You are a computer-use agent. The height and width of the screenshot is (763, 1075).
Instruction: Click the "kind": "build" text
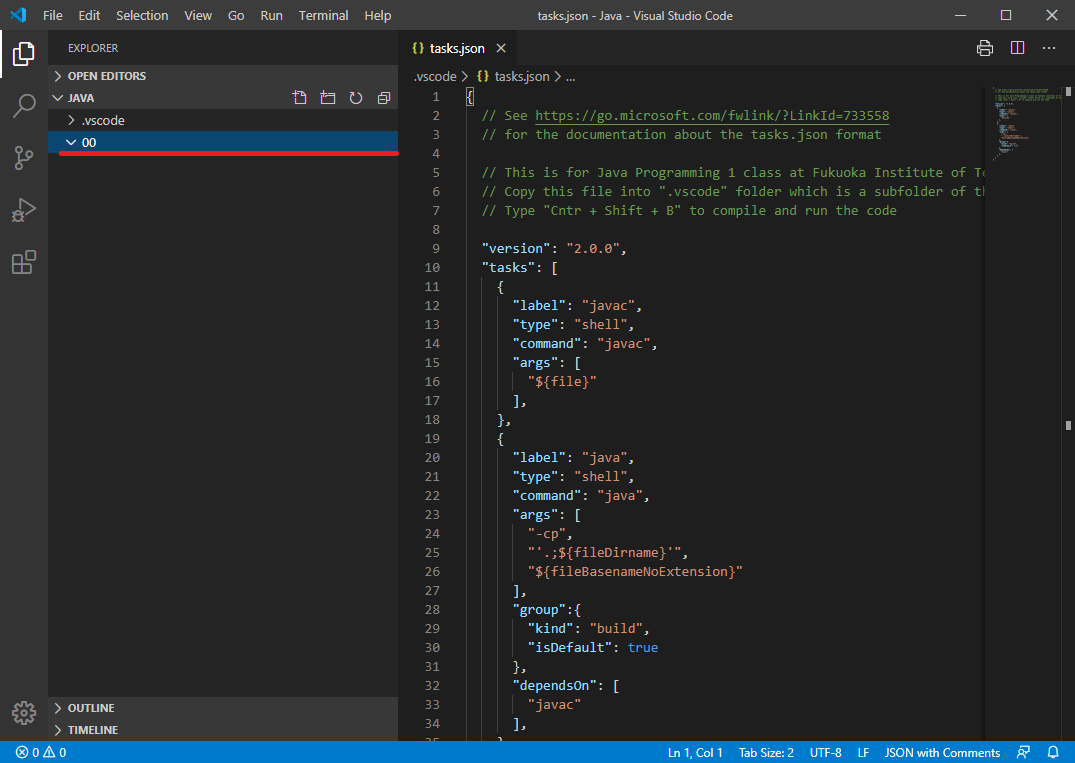point(585,628)
